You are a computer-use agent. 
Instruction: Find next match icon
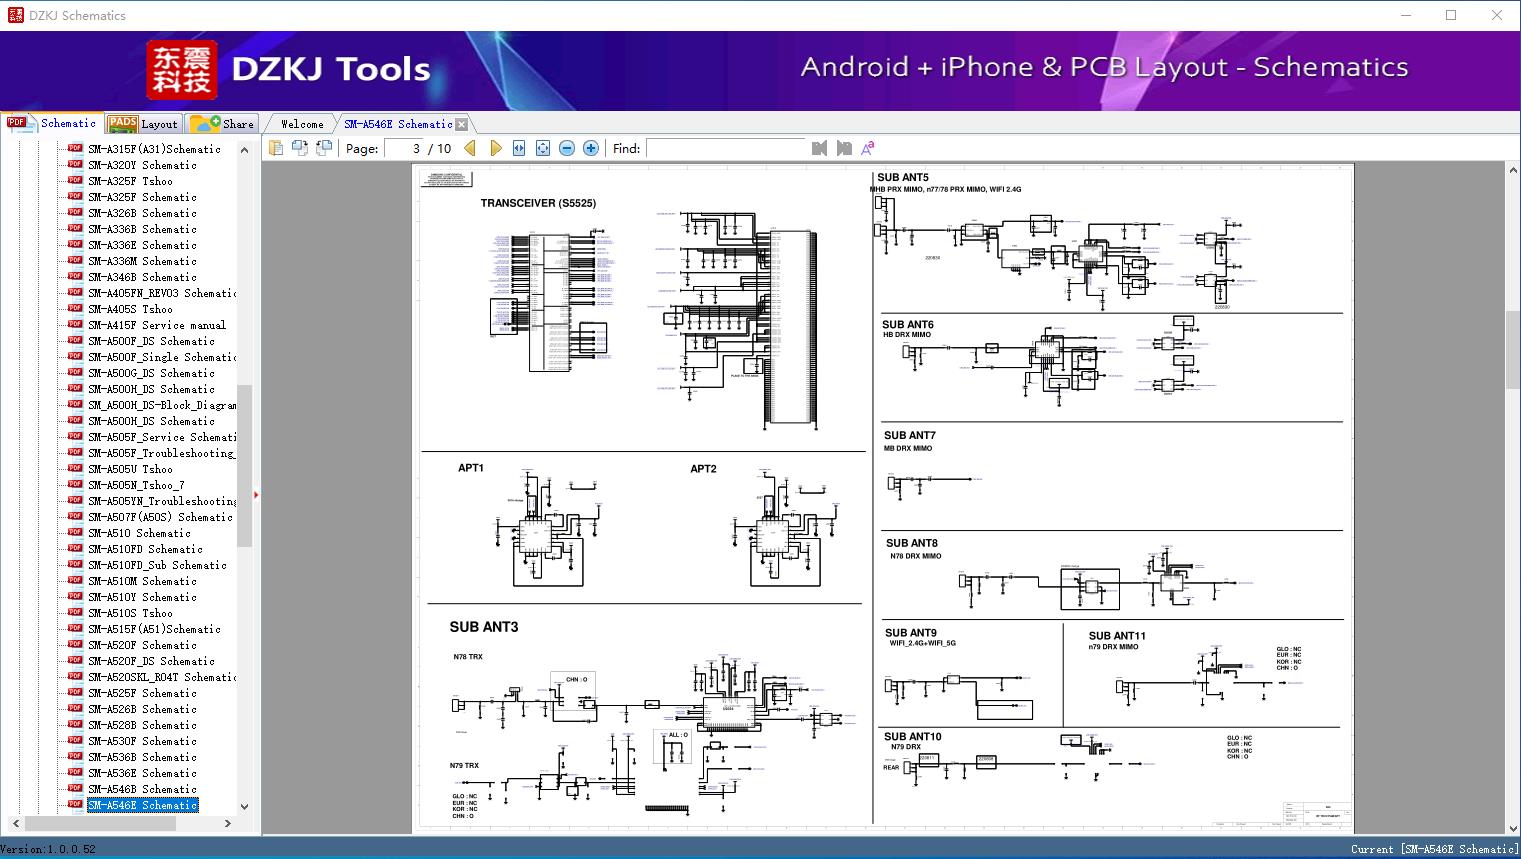point(844,148)
